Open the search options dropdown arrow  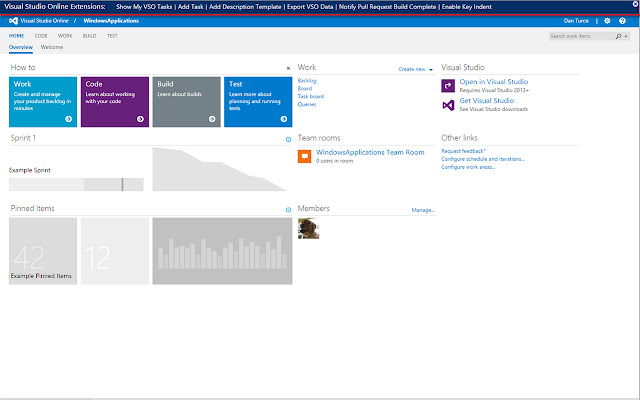626,36
